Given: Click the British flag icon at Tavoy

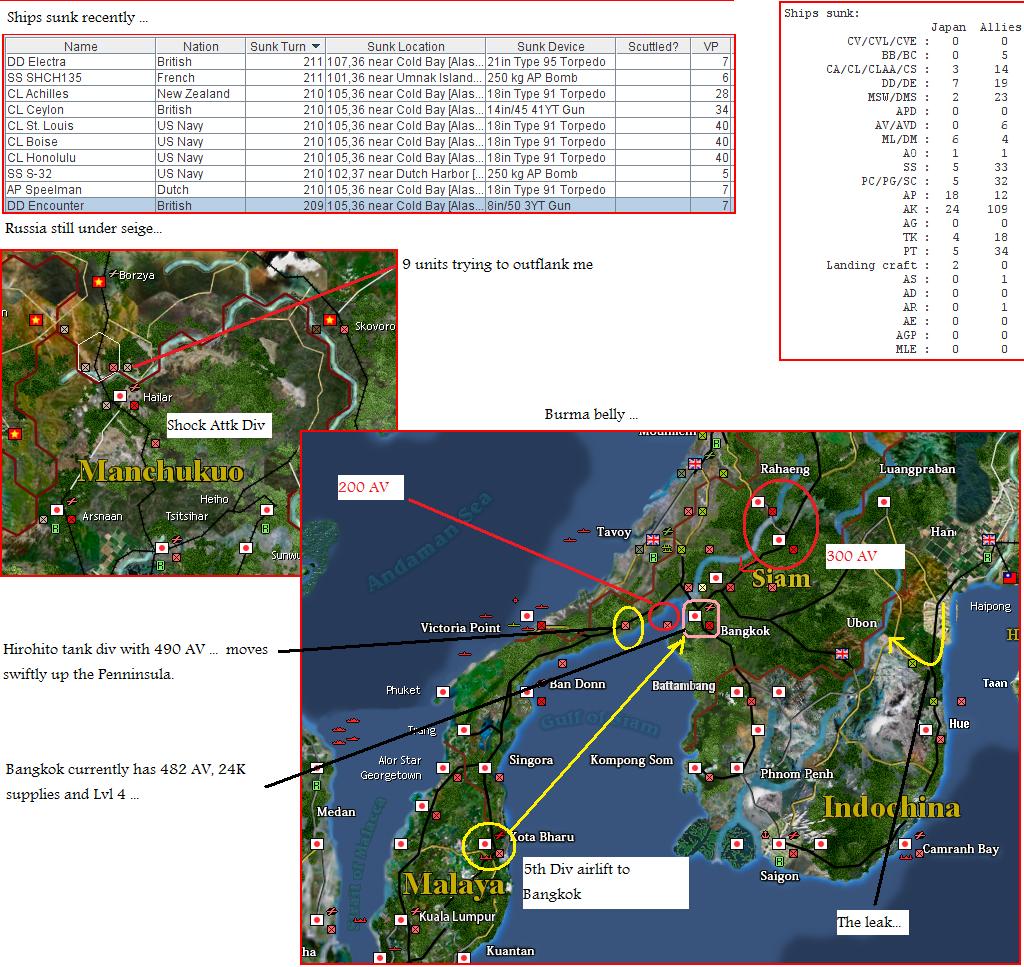Looking at the screenshot, I should coord(652,539).
